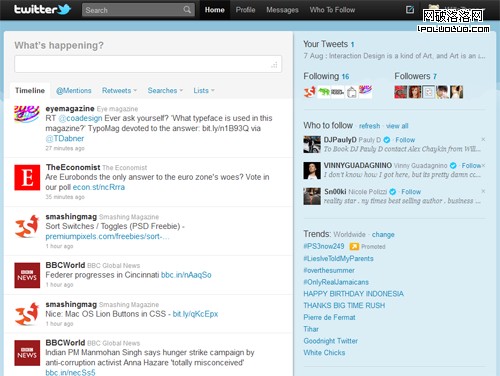Follow Sn00ki
Screen dimensions: 500x376
pyautogui.click(x=411, y=191)
